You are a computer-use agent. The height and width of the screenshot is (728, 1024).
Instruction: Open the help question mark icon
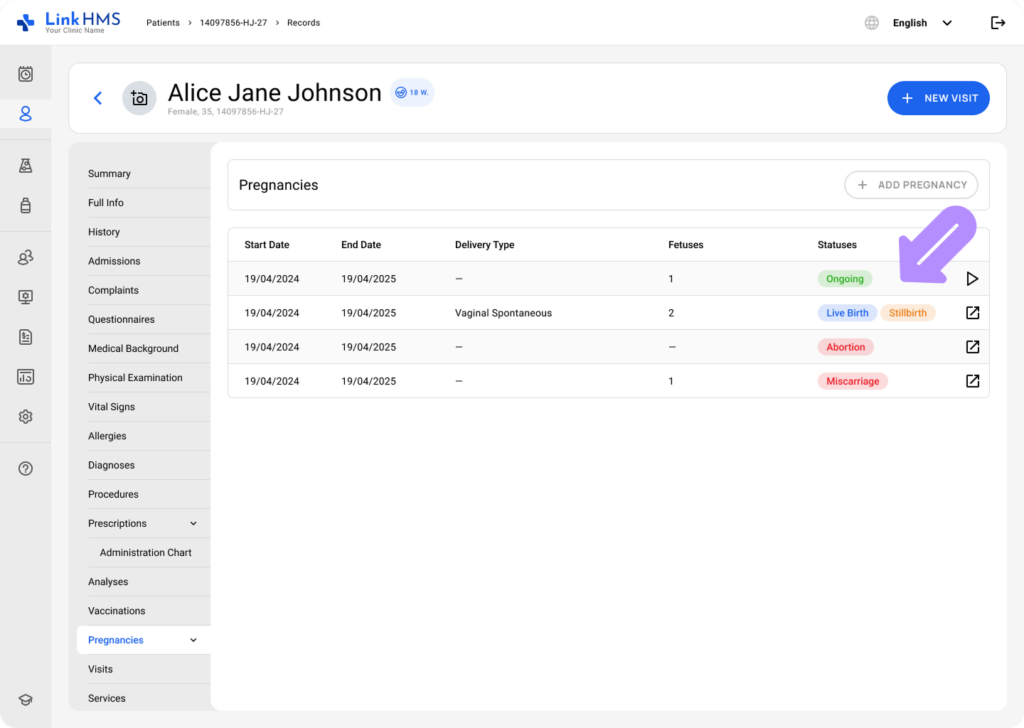pos(25,467)
